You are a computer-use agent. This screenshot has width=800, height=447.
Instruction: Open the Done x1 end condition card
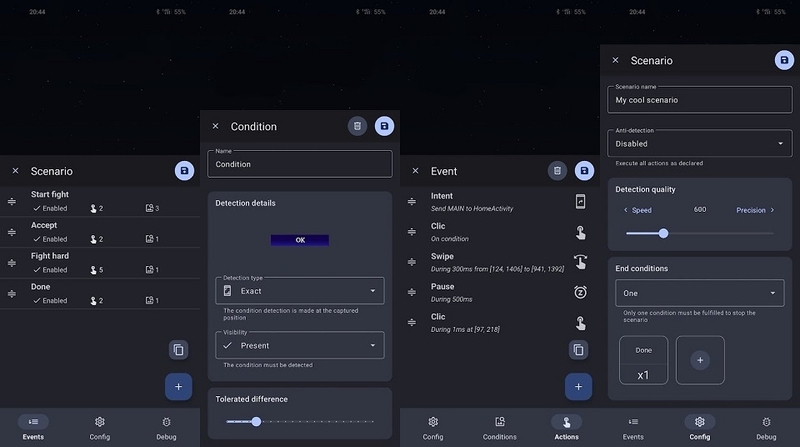click(643, 360)
